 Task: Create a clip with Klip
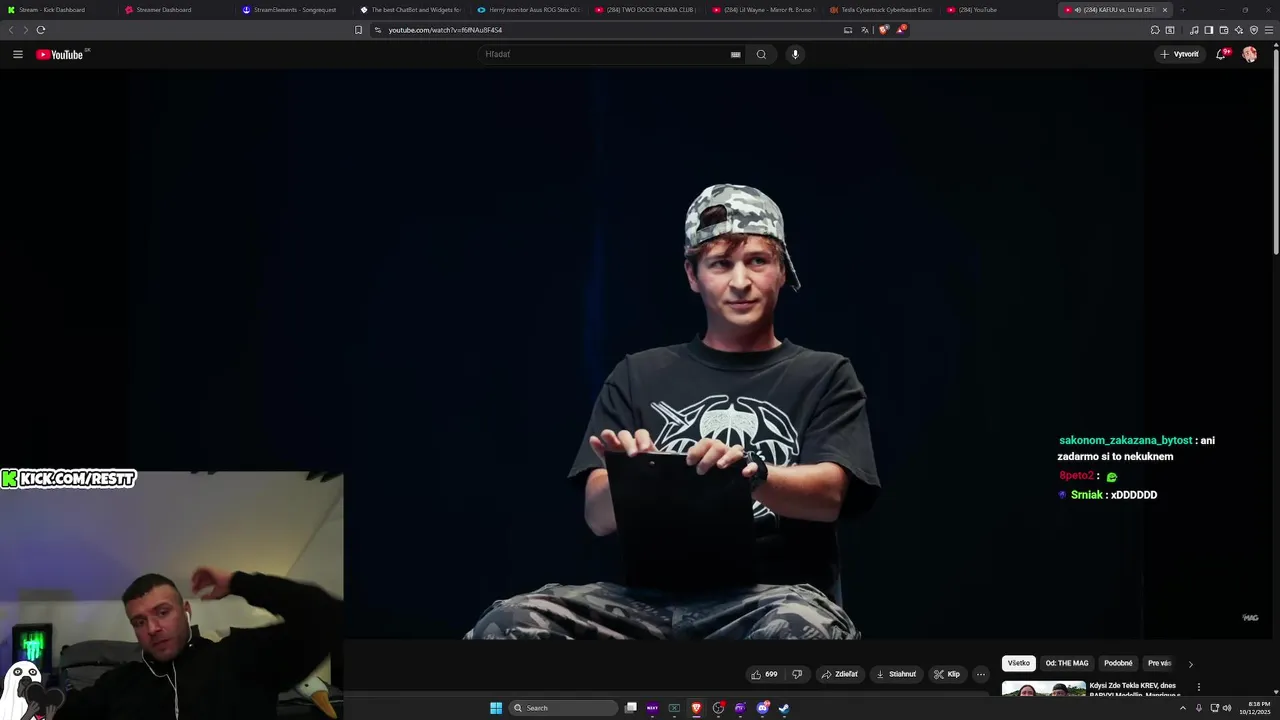point(947,674)
